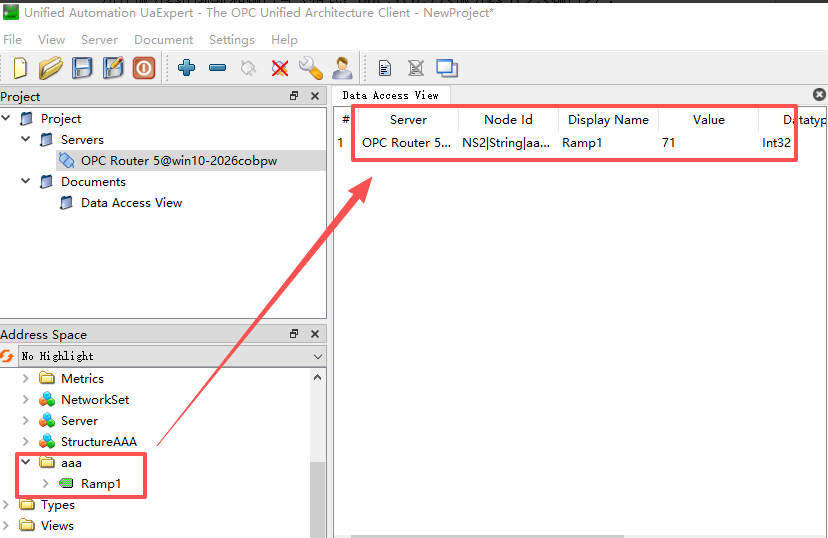Click the red power Exit icon
The height and width of the screenshot is (538, 828).
[x=144, y=68]
